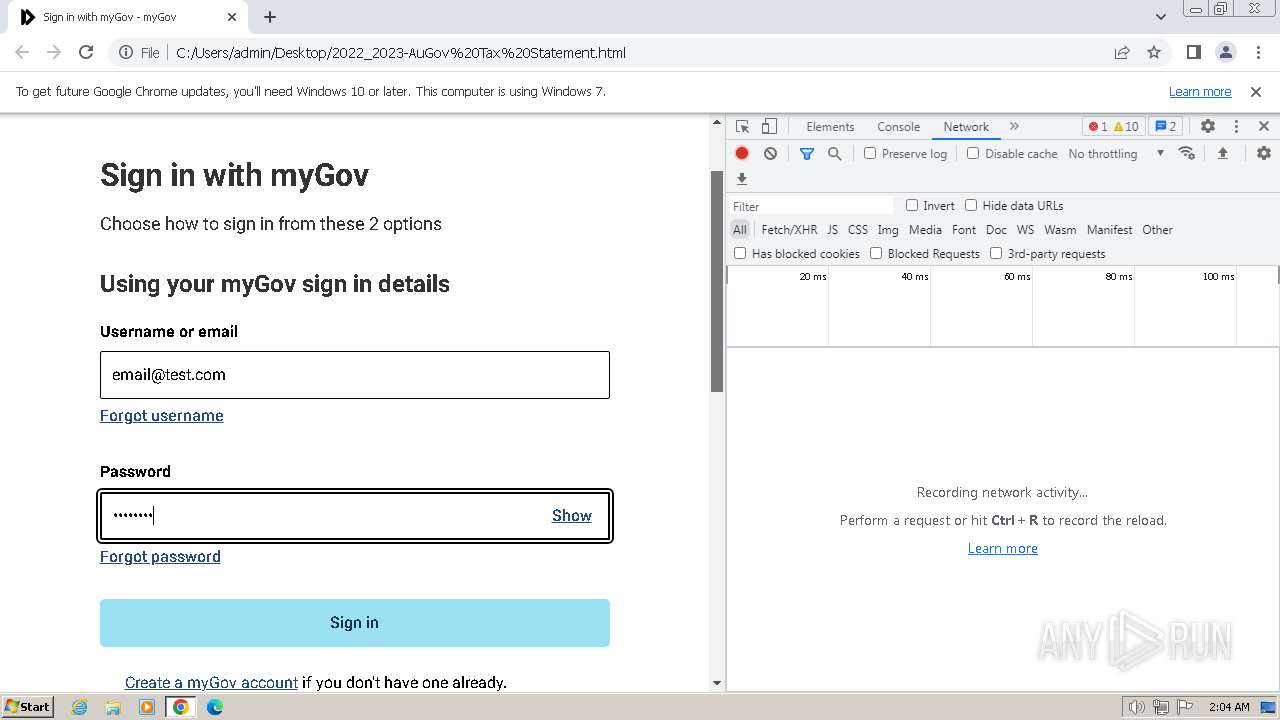The height and width of the screenshot is (720, 1280).
Task: Share this page from the address bar
Action: pyautogui.click(x=1122, y=53)
